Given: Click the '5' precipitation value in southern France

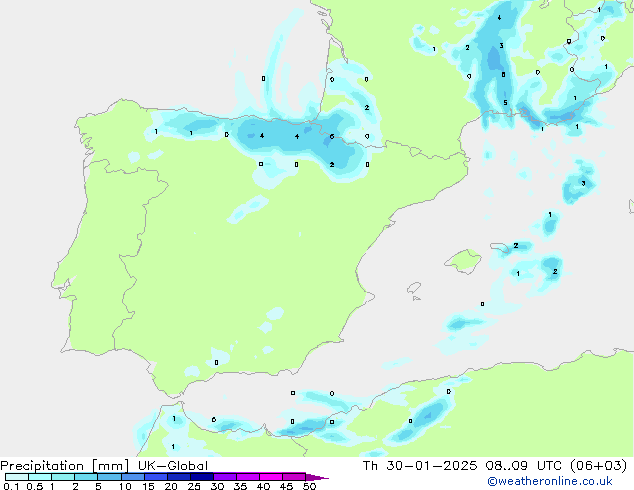Looking at the screenshot, I should point(505,103).
